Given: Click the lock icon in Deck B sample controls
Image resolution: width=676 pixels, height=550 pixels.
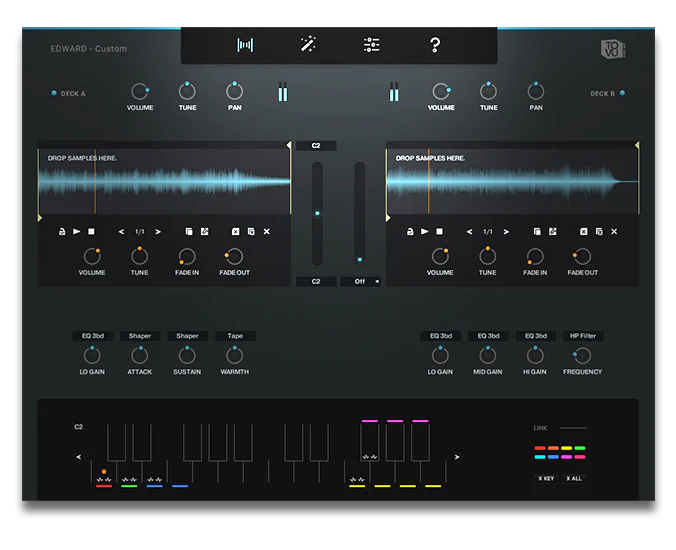Looking at the screenshot, I should point(410,231).
